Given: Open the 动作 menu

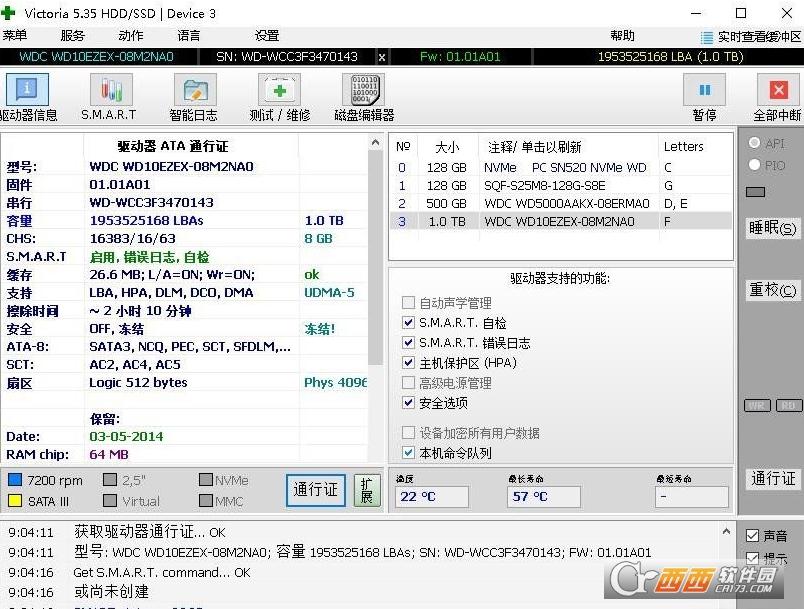Looking at the screenshot, I should coord(131,35).
